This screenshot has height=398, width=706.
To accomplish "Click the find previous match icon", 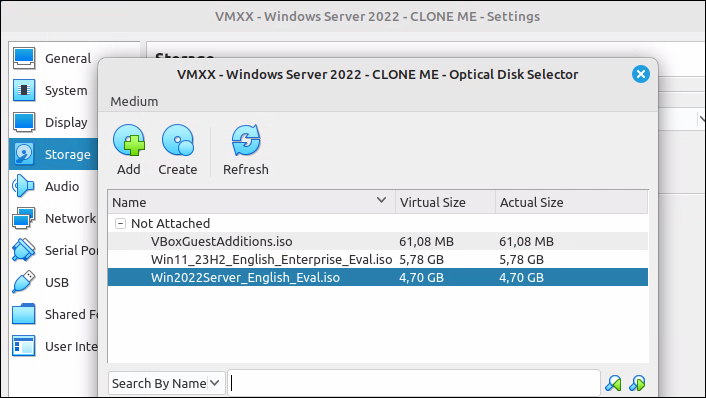I will click(x=613, y=383).
